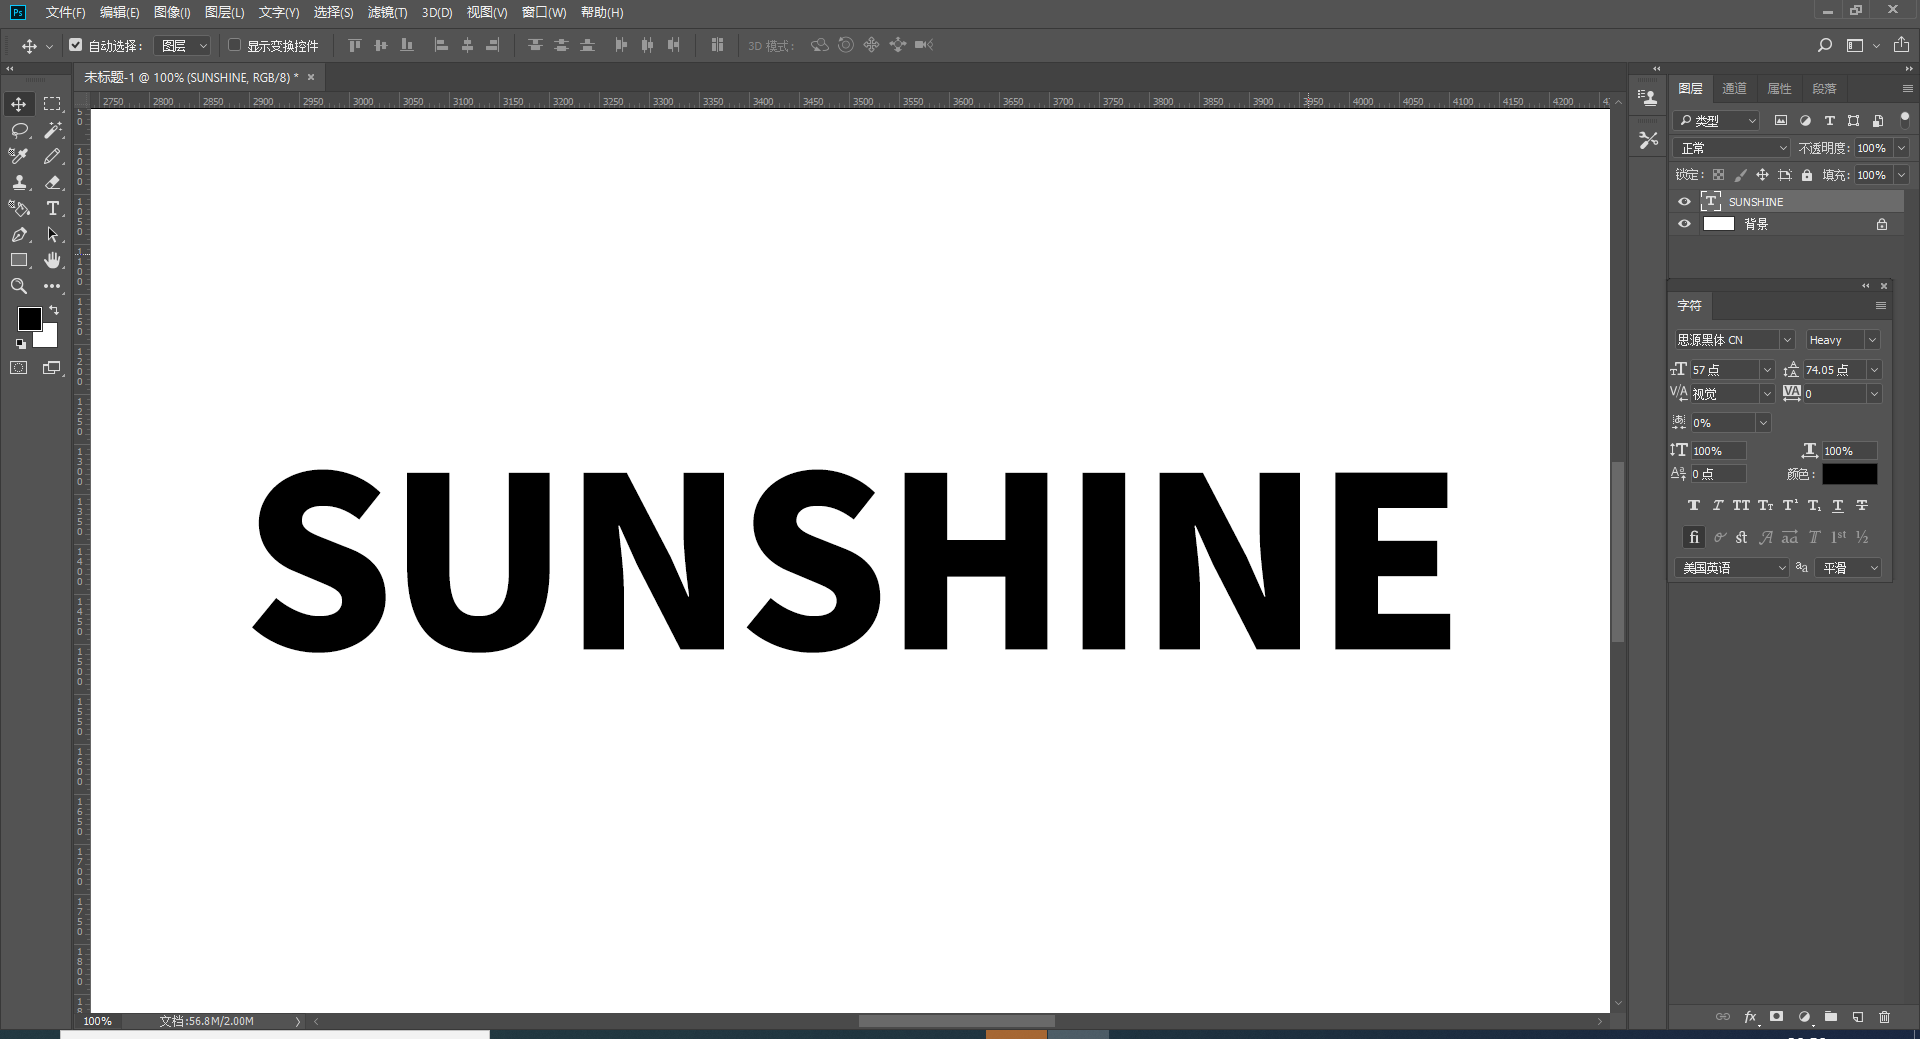Select the Eraser tool
Viewport: 1920px width, 1039px height.
[x=52, y=182]
